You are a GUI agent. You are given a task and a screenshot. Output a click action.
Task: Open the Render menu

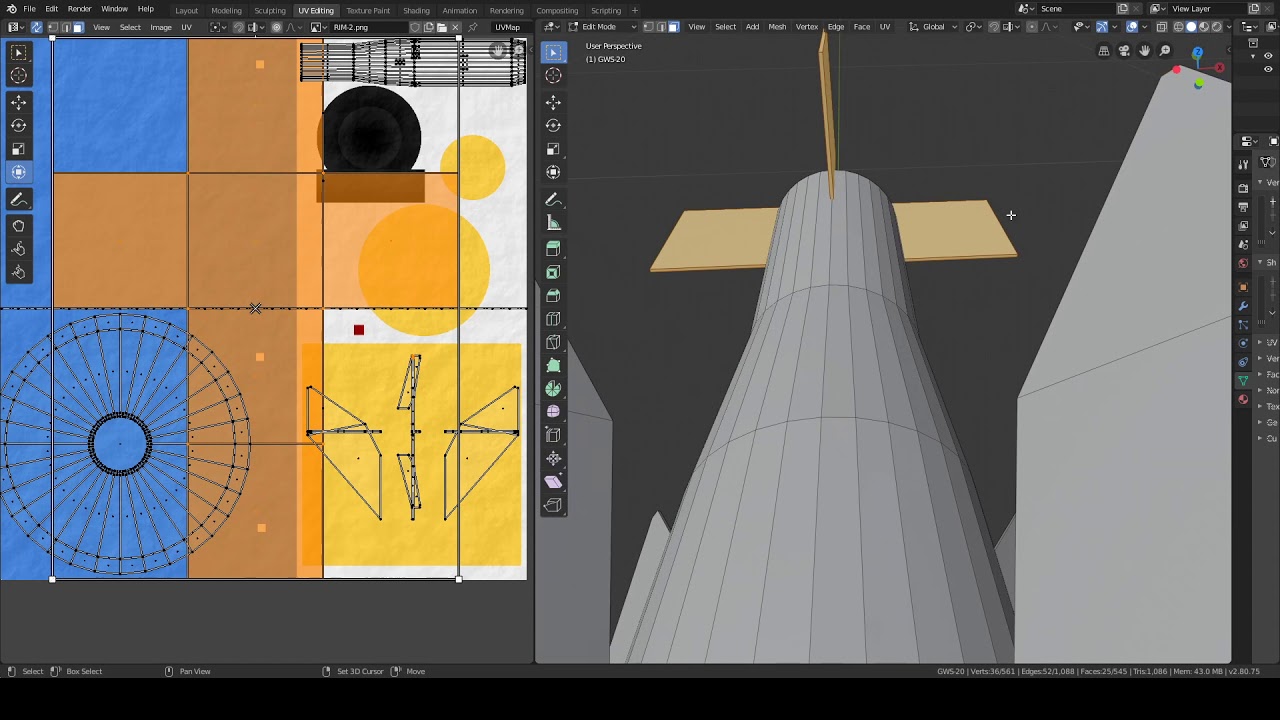(79, 9)
